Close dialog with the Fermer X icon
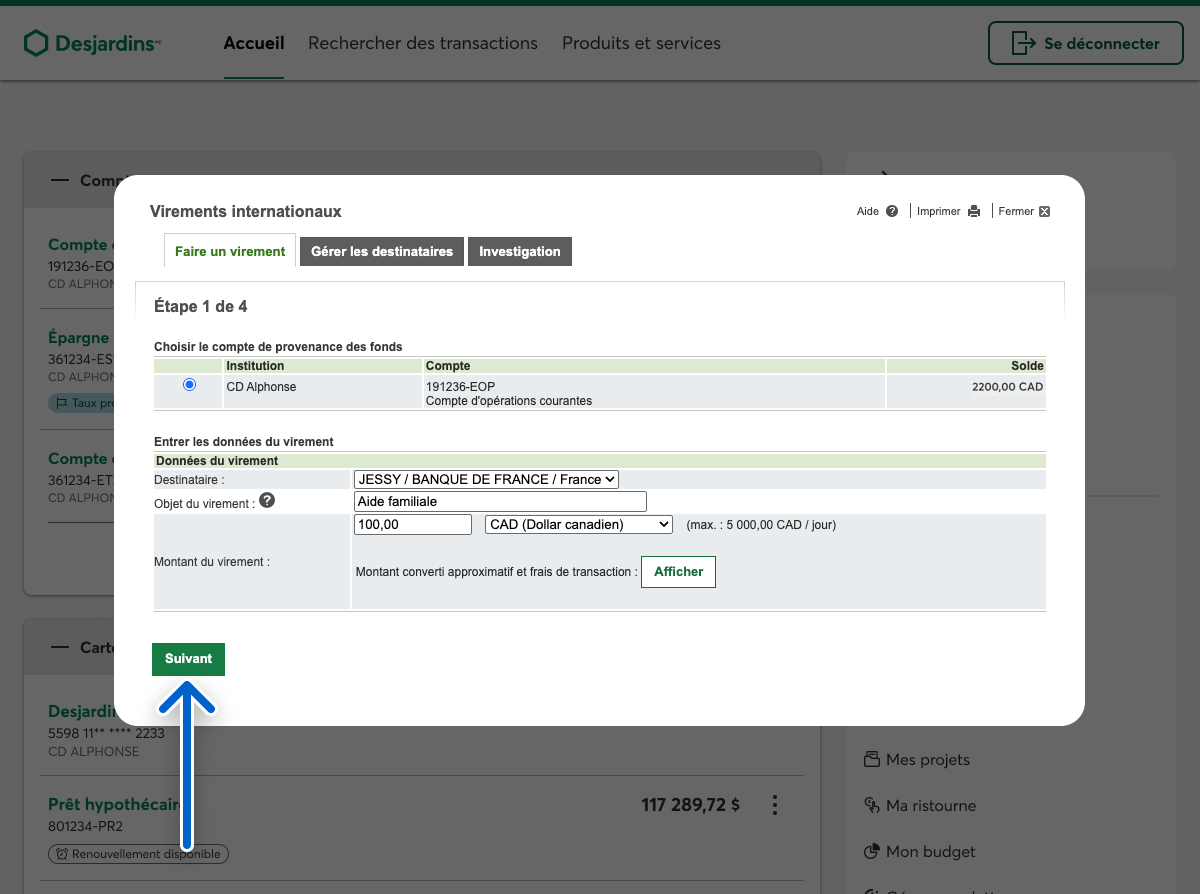This screenshot has width=1200, height=894. (1044, 211)
